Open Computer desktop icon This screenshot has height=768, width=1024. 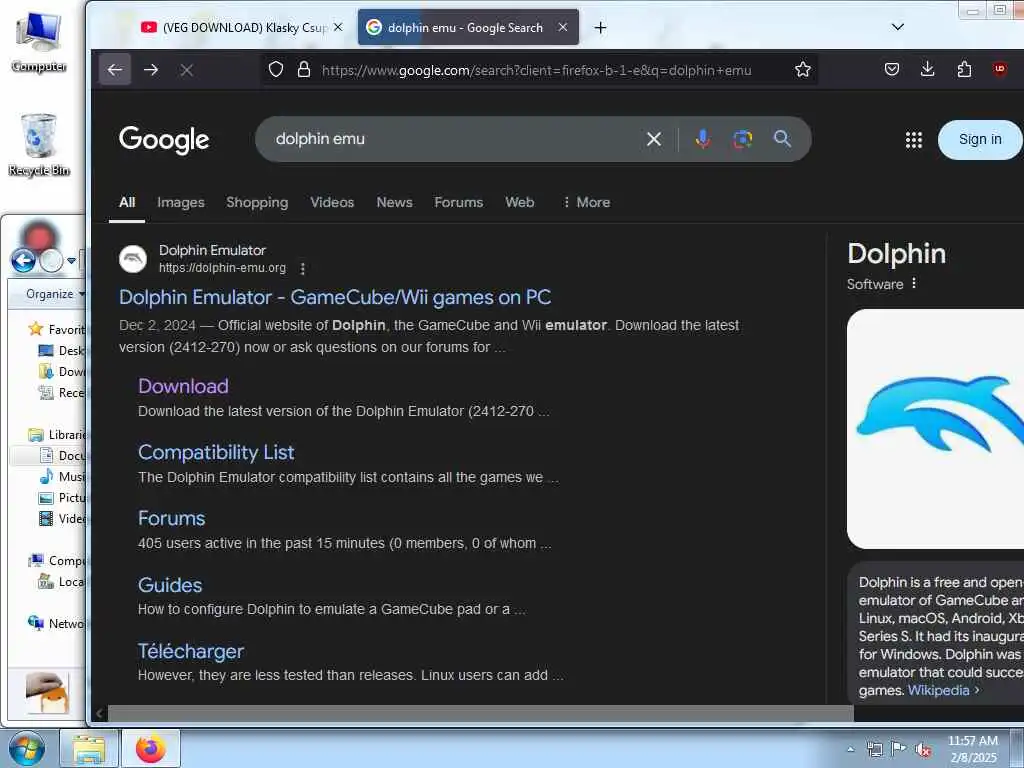[39, 42]
